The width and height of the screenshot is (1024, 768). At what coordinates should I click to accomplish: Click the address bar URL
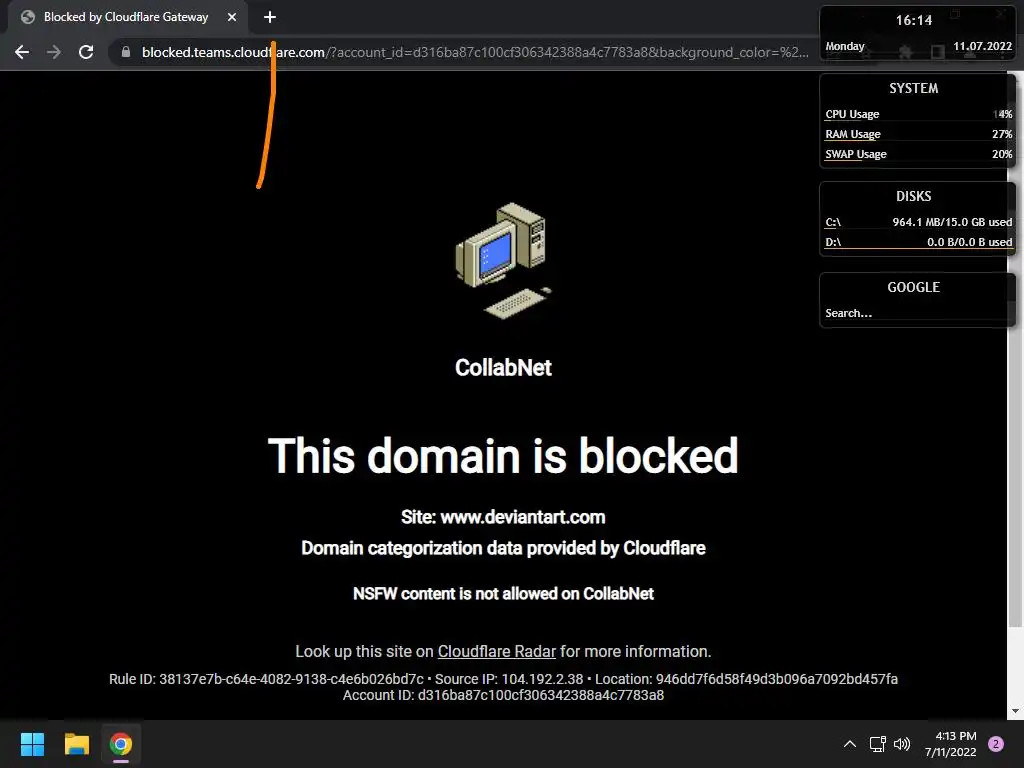(x=475, y=52)
